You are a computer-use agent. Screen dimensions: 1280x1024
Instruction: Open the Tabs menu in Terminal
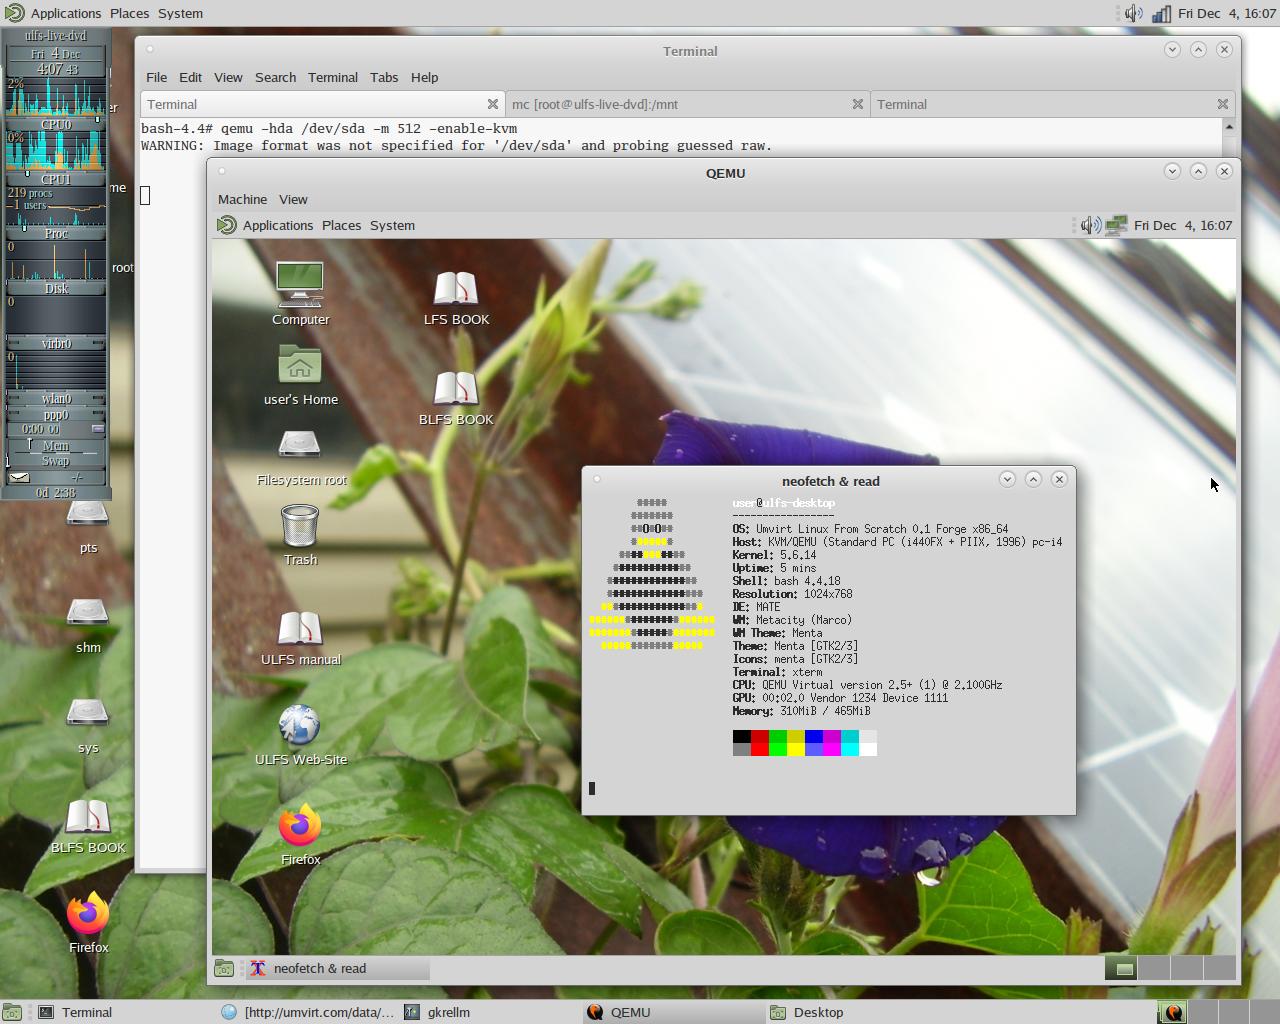[x=384, y=77]
